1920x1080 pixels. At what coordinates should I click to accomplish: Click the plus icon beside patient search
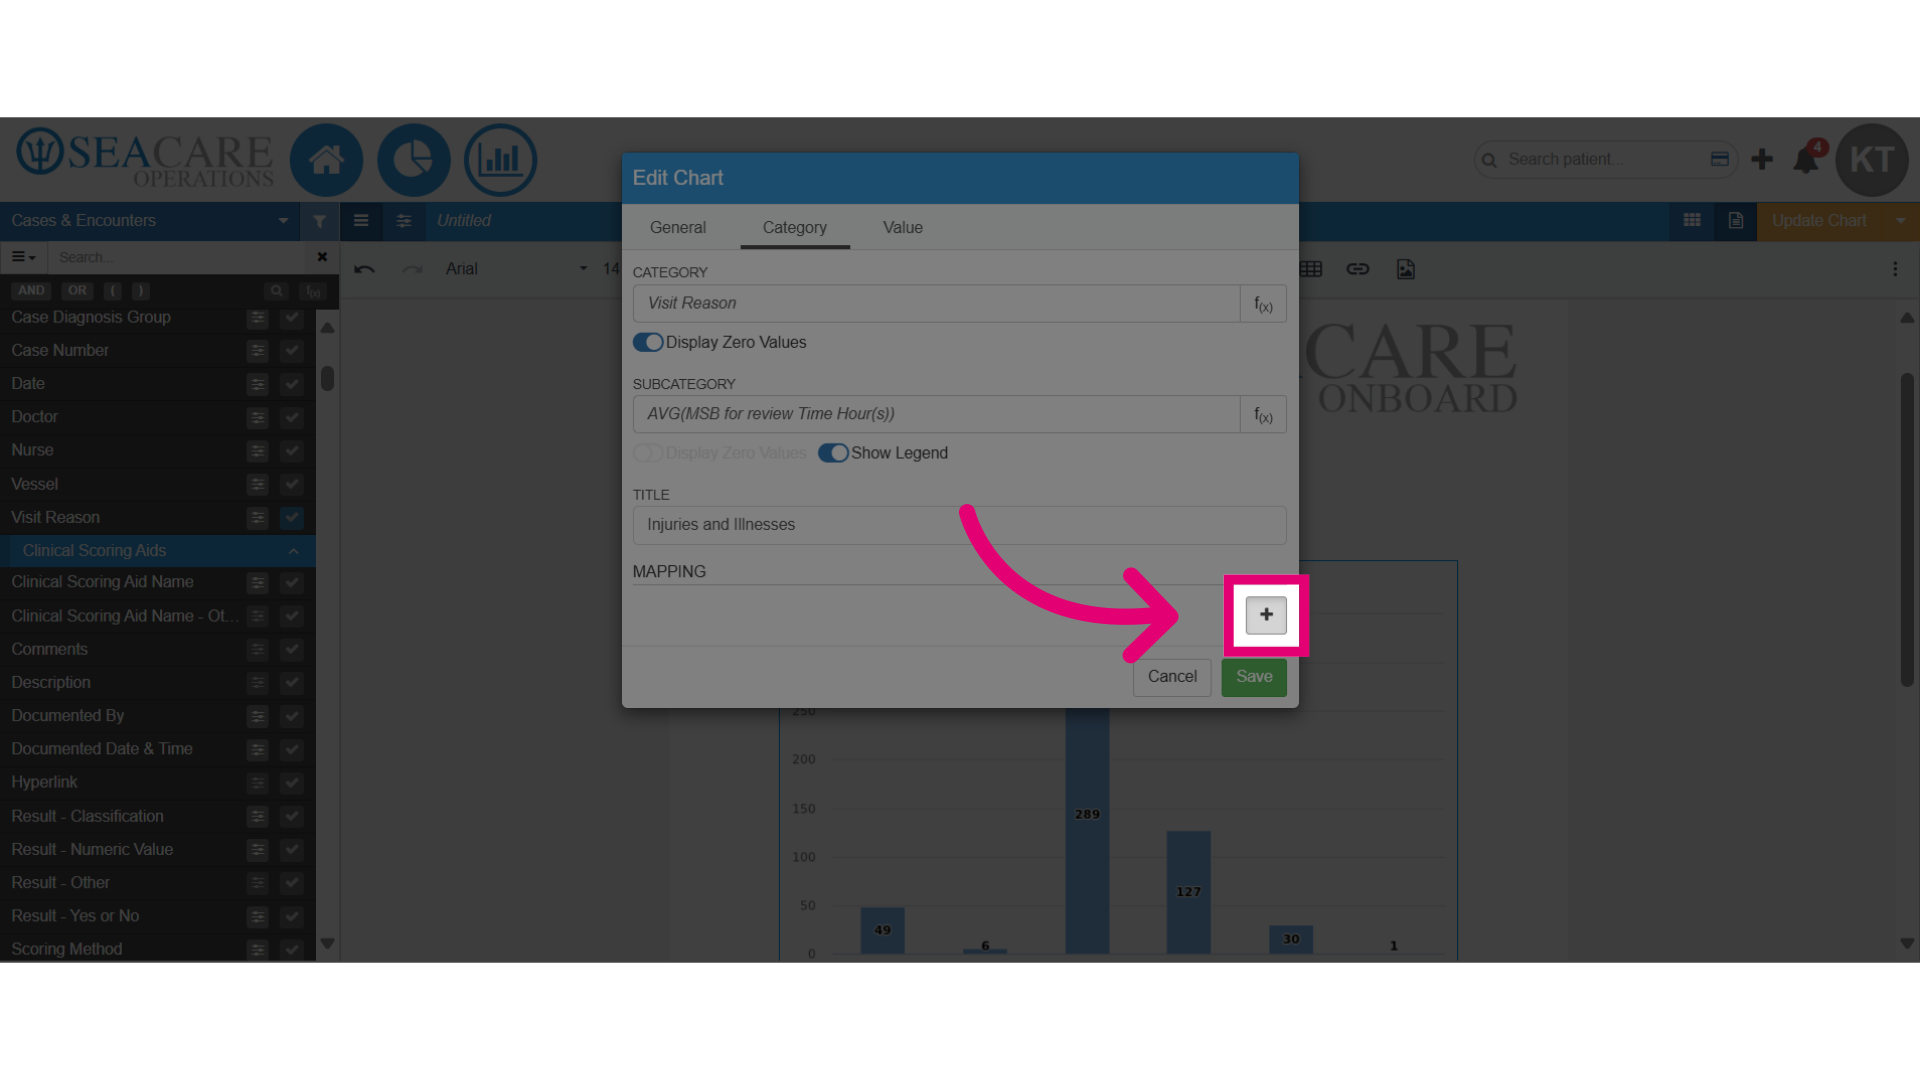point(1762,159)
